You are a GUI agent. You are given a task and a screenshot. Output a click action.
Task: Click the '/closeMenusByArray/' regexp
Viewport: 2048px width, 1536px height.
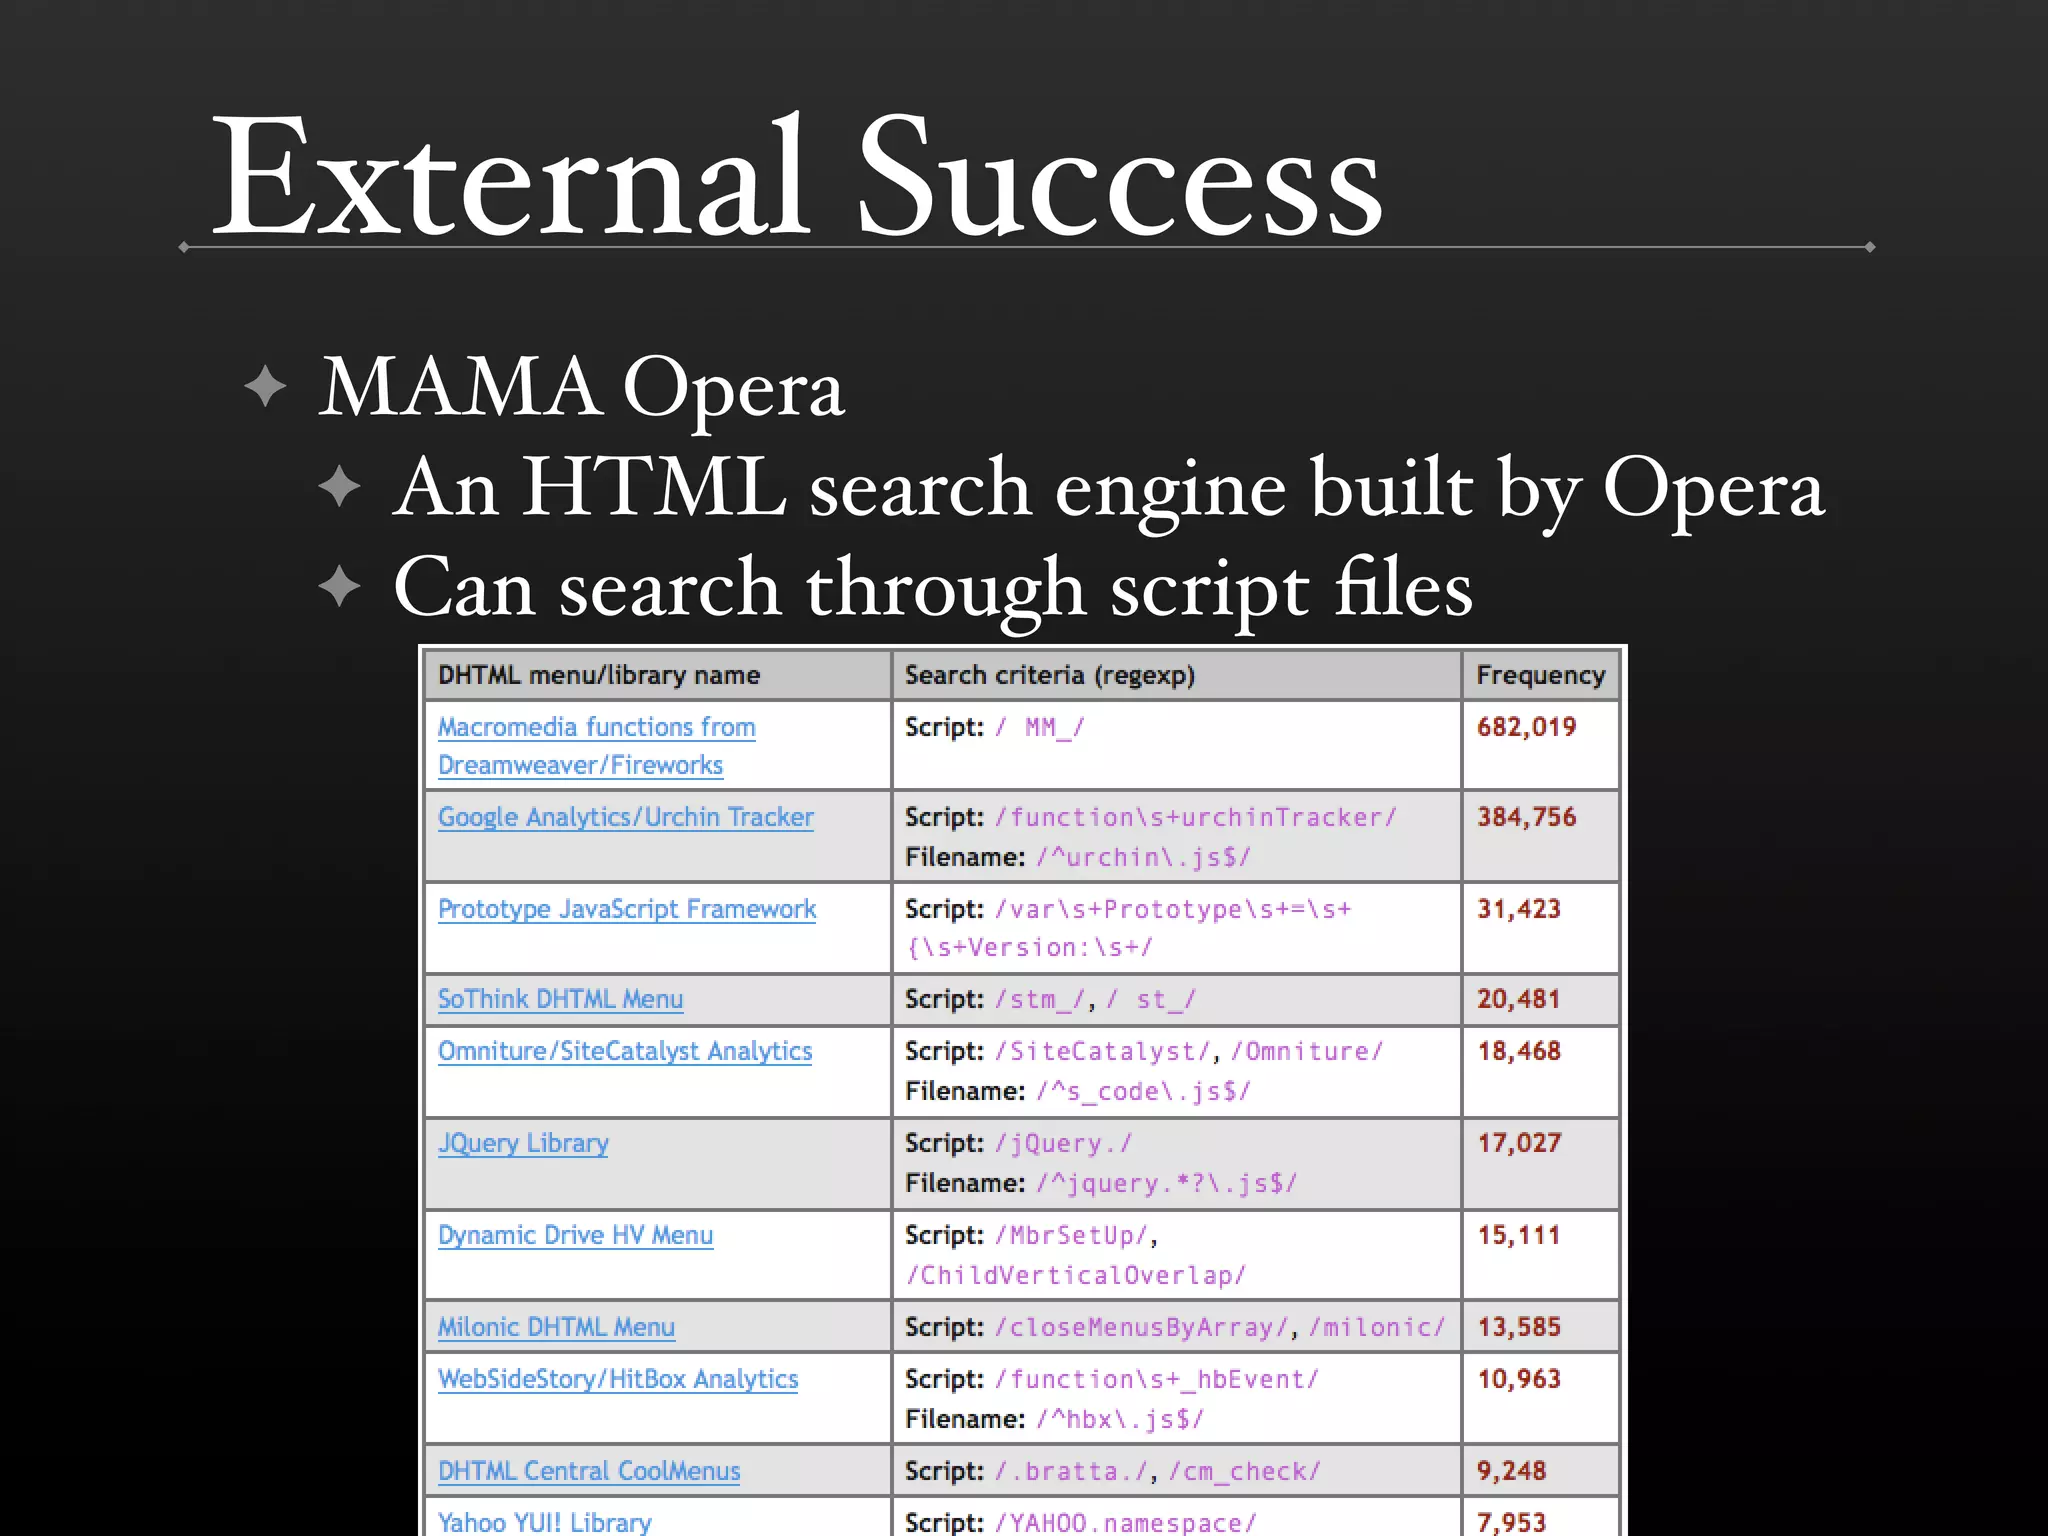pos(1141,1327)
